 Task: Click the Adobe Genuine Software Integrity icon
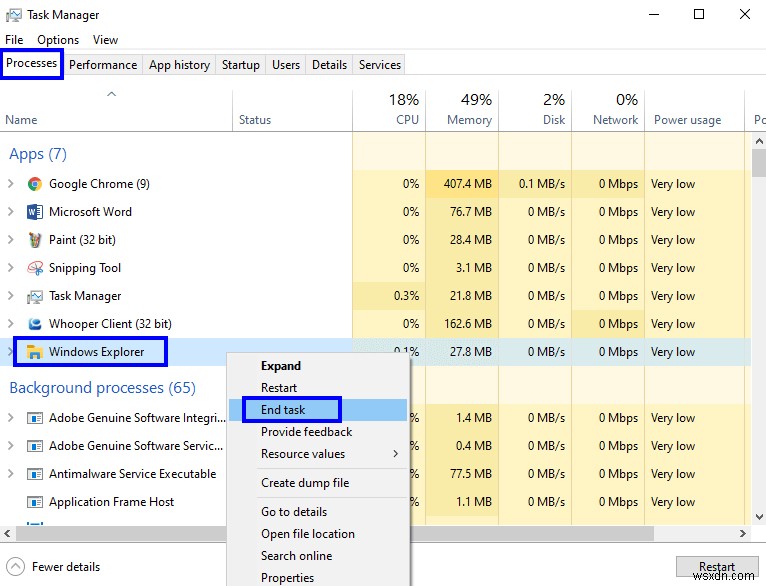pyautogui.click(x=35, y=418)
